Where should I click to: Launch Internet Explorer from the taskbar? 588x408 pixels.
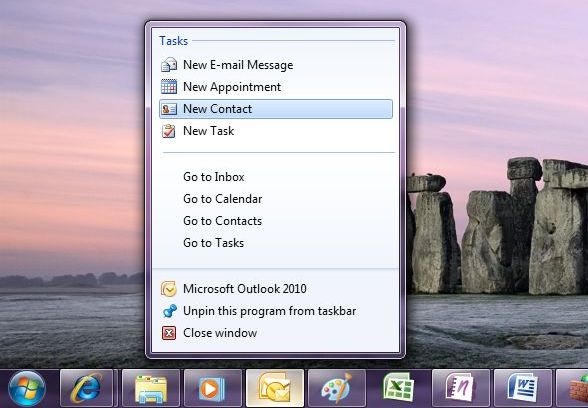click(87, 388)
